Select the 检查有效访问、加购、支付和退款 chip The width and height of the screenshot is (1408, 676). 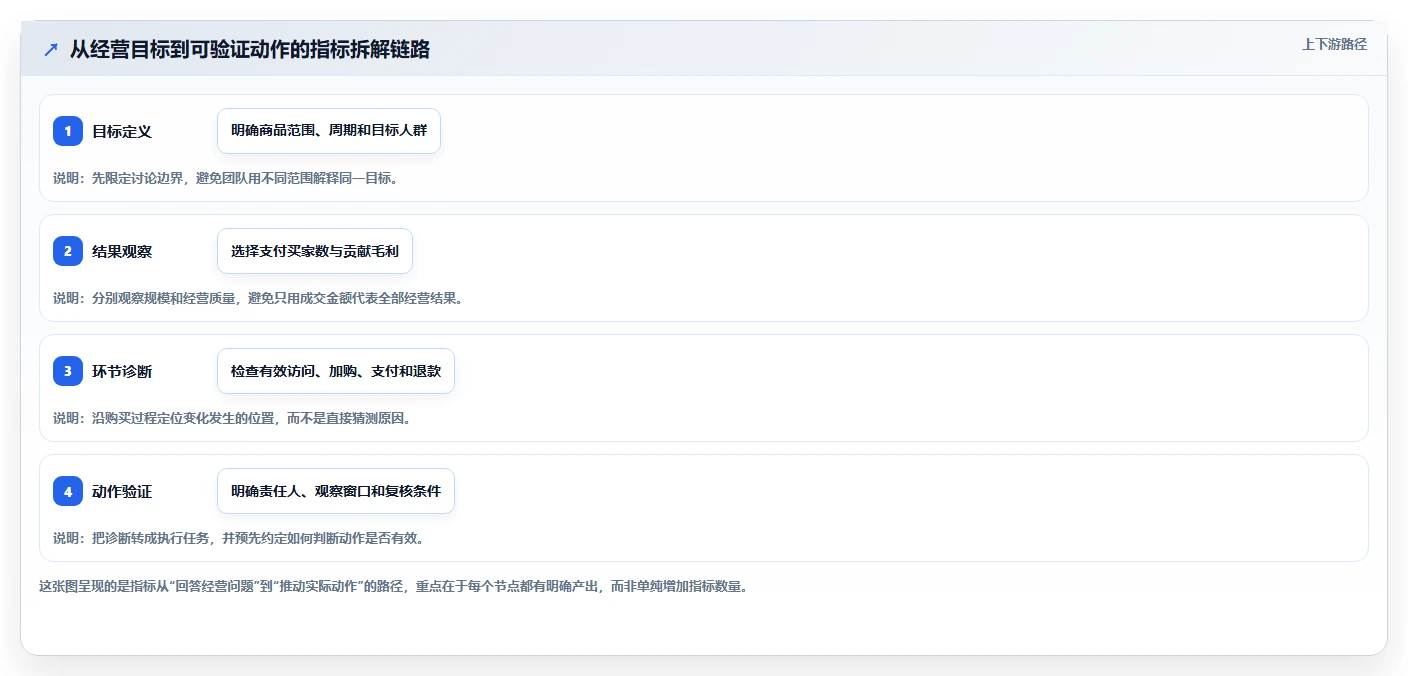pyautogui.click(x=336, y=371)
